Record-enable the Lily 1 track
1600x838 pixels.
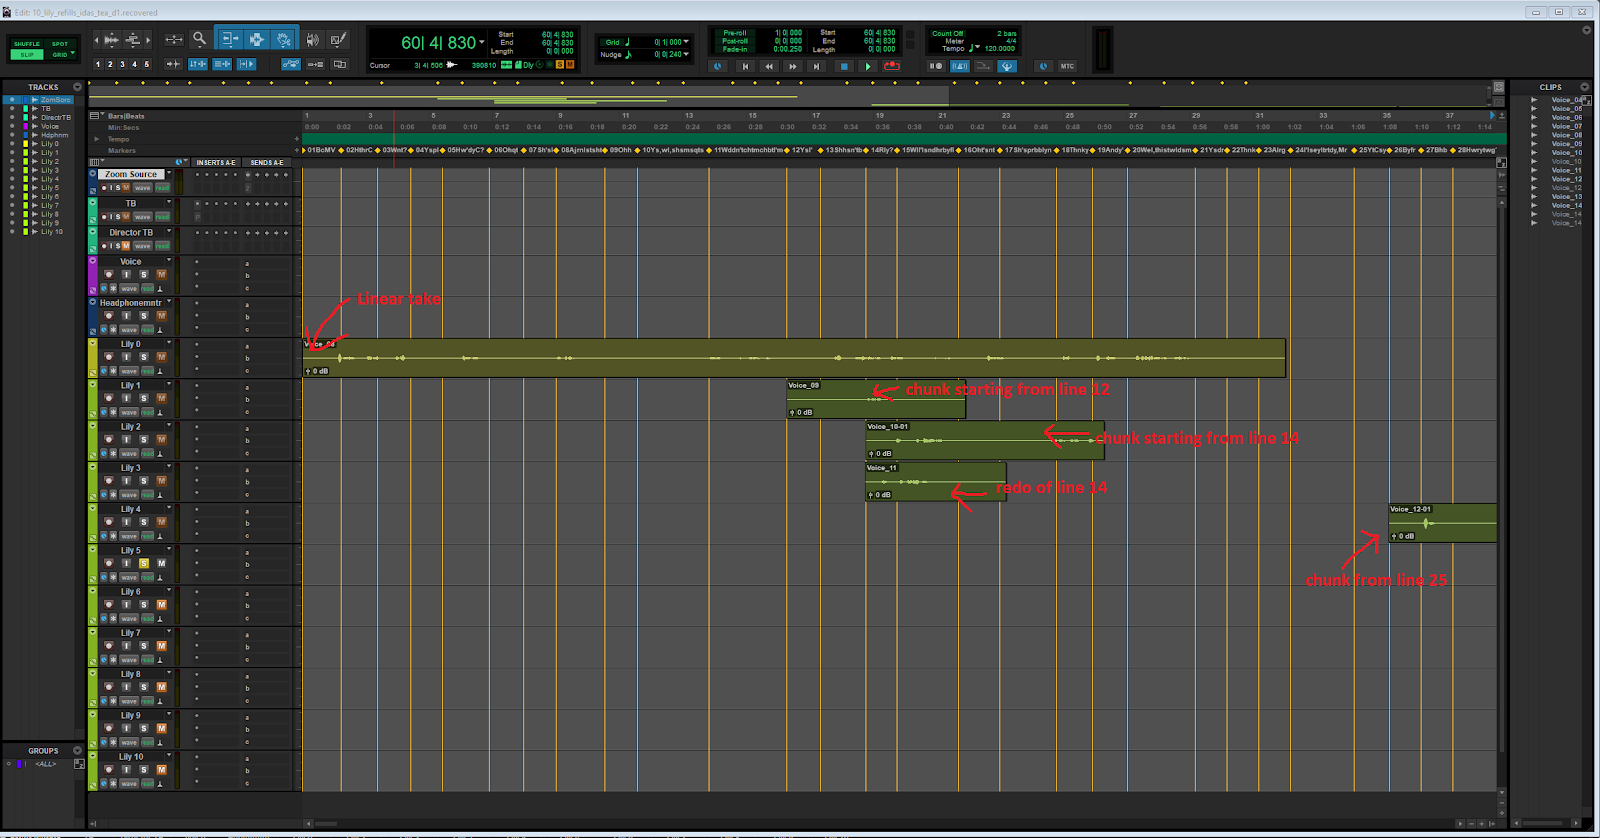pos(109,398)
